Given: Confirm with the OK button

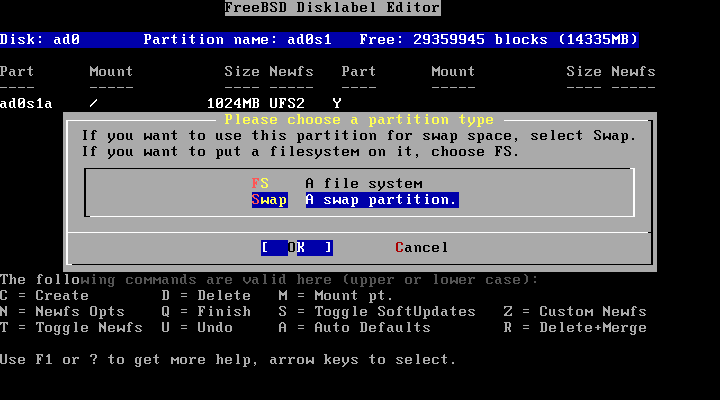Looking at the screenshot, I should pyautogui.click(x=297, y=248).
